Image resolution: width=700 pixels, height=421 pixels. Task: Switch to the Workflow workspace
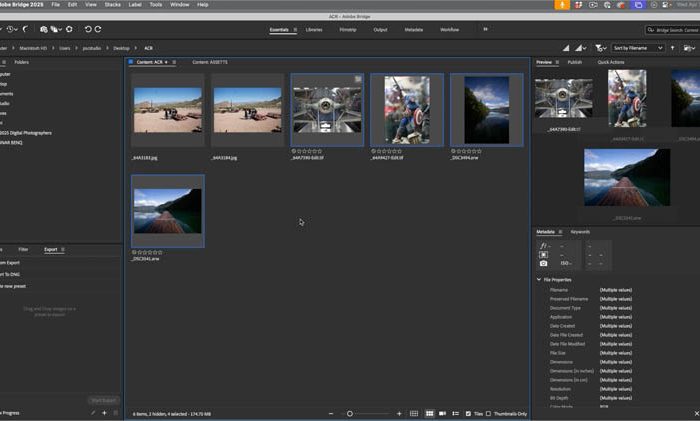pos(450,29)
